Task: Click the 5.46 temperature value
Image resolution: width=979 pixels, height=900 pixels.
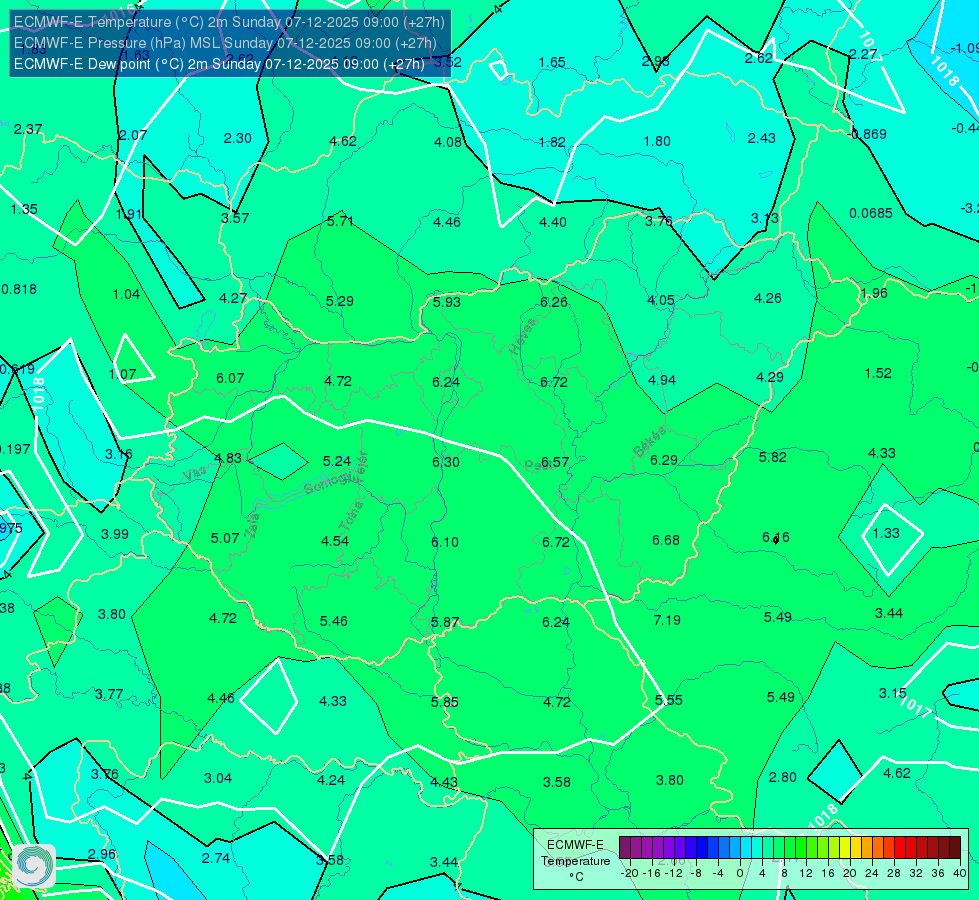Action: click(x=334, y=621)
